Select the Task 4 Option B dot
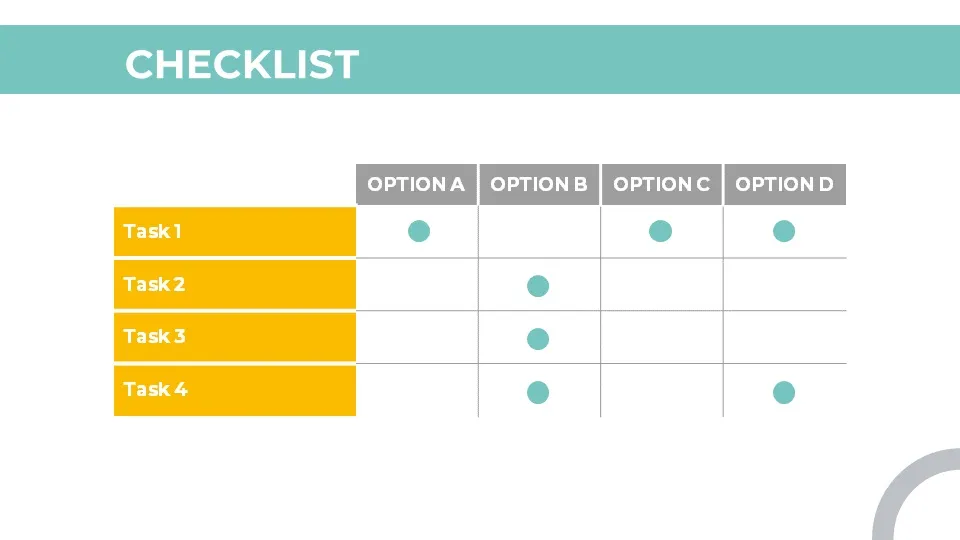 pos(538,392)
